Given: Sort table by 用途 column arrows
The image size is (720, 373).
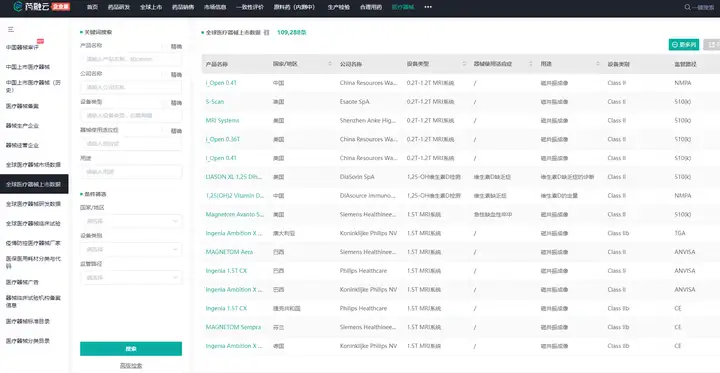Looking at the screenshot, I should point(598,64).
